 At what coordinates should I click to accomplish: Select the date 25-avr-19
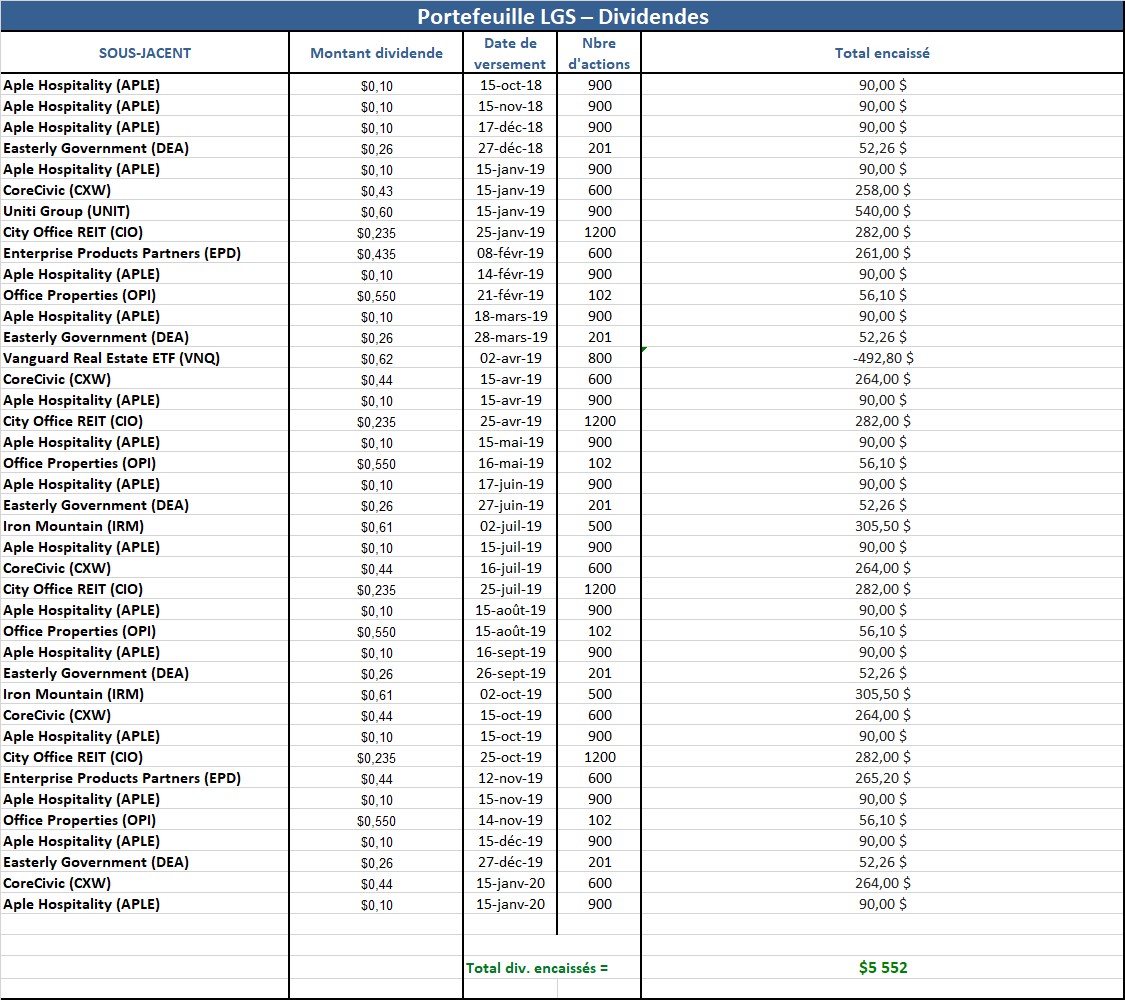point(511,421)
